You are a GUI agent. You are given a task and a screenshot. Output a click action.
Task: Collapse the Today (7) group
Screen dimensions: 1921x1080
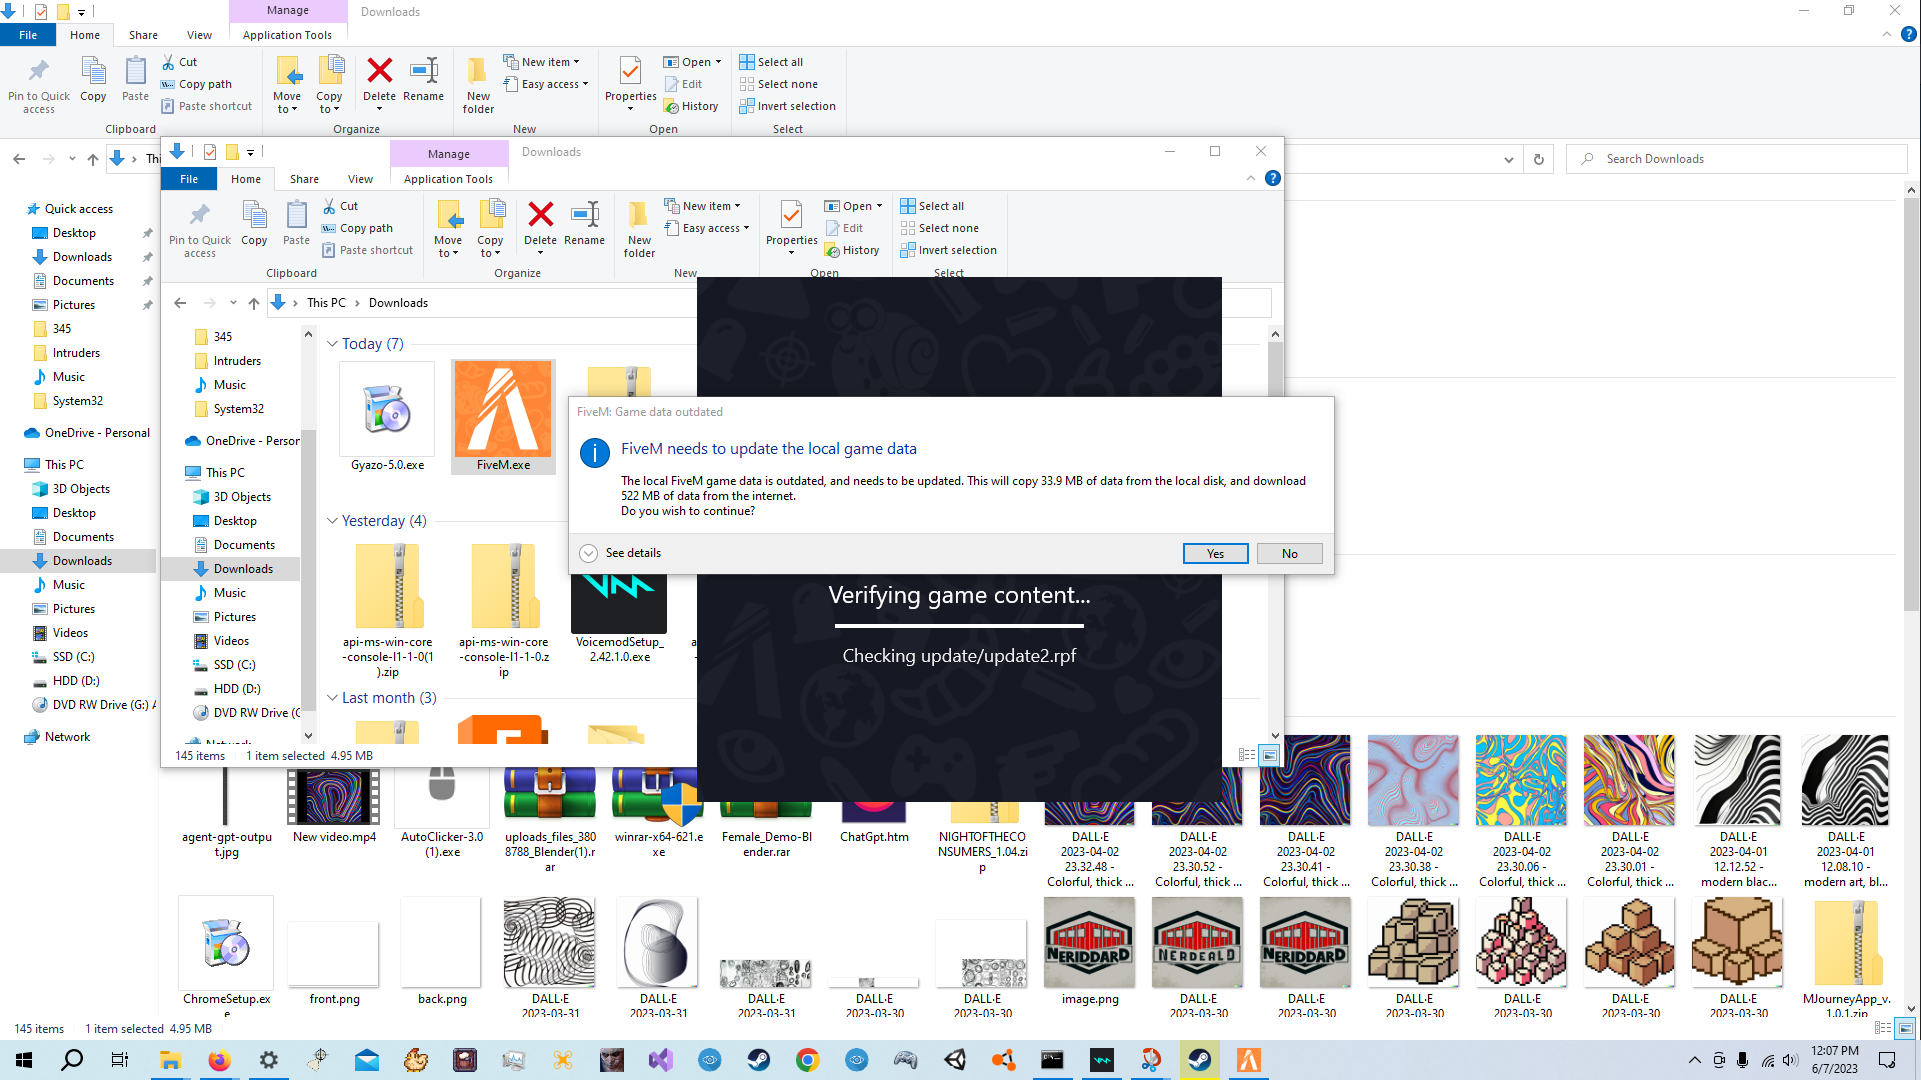(332, 344)
